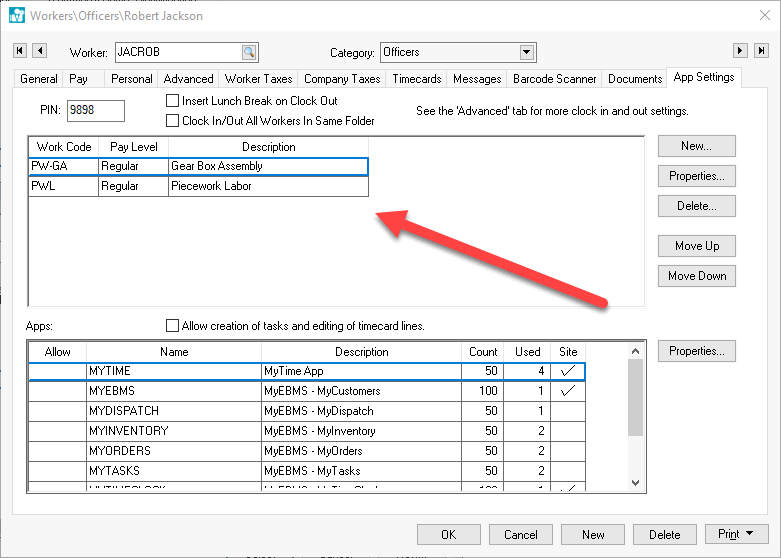The image size is (781, 558).
Task: Click the Site checkmark for MYTIME
Action: pyautogui.click(x=568, y=371)
